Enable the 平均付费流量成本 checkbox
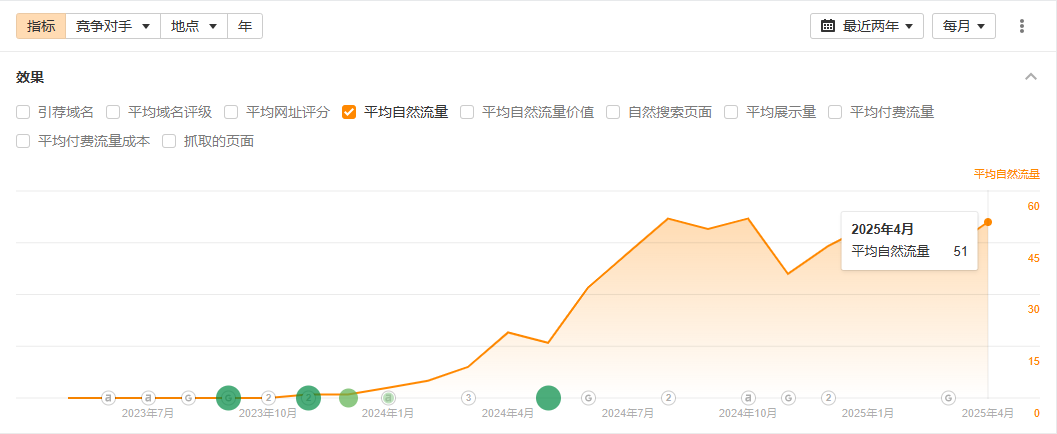The image size is (1057, 434). (x=23, y=141)
